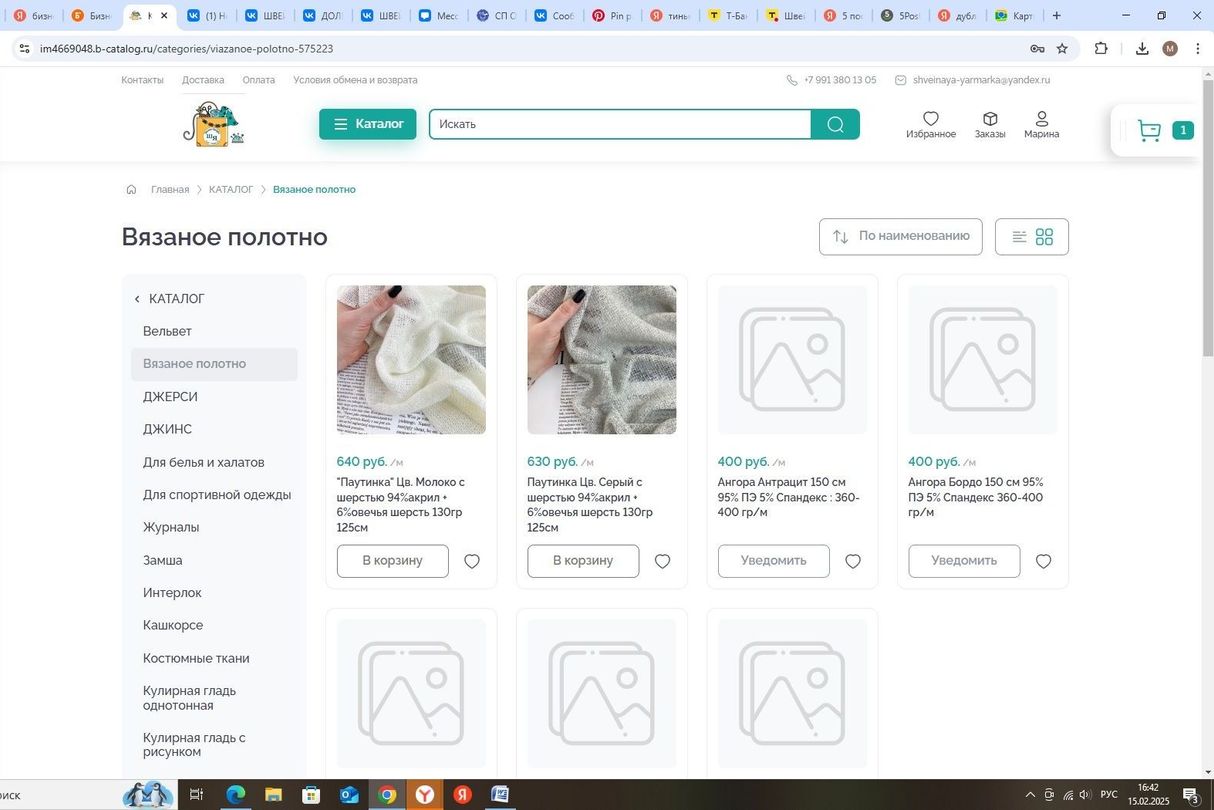The image size is (1214, 810).
Task: Open the Доставка link
Action: coord(203,80)
